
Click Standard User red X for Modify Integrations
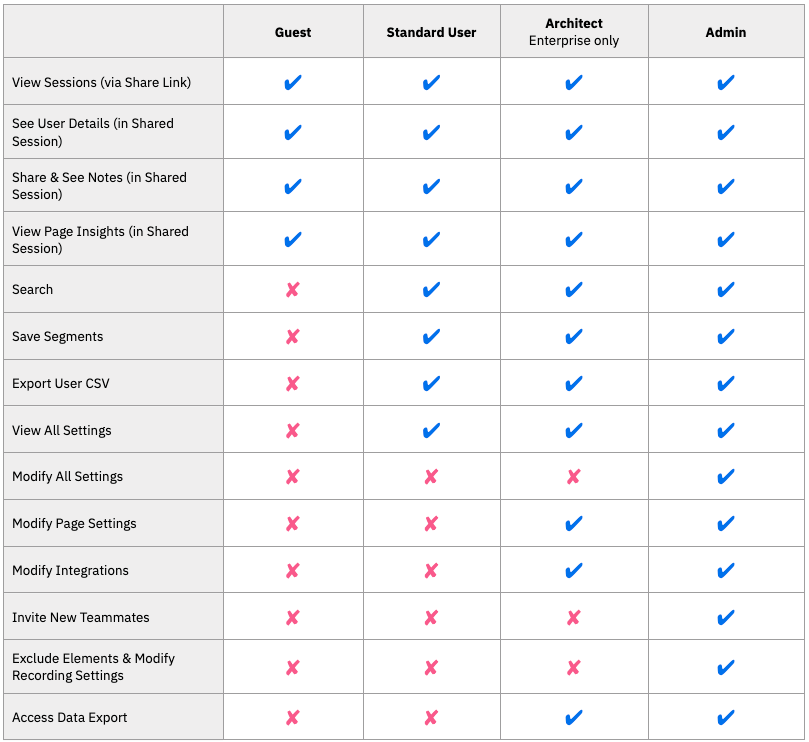click(x=431, y=570)
